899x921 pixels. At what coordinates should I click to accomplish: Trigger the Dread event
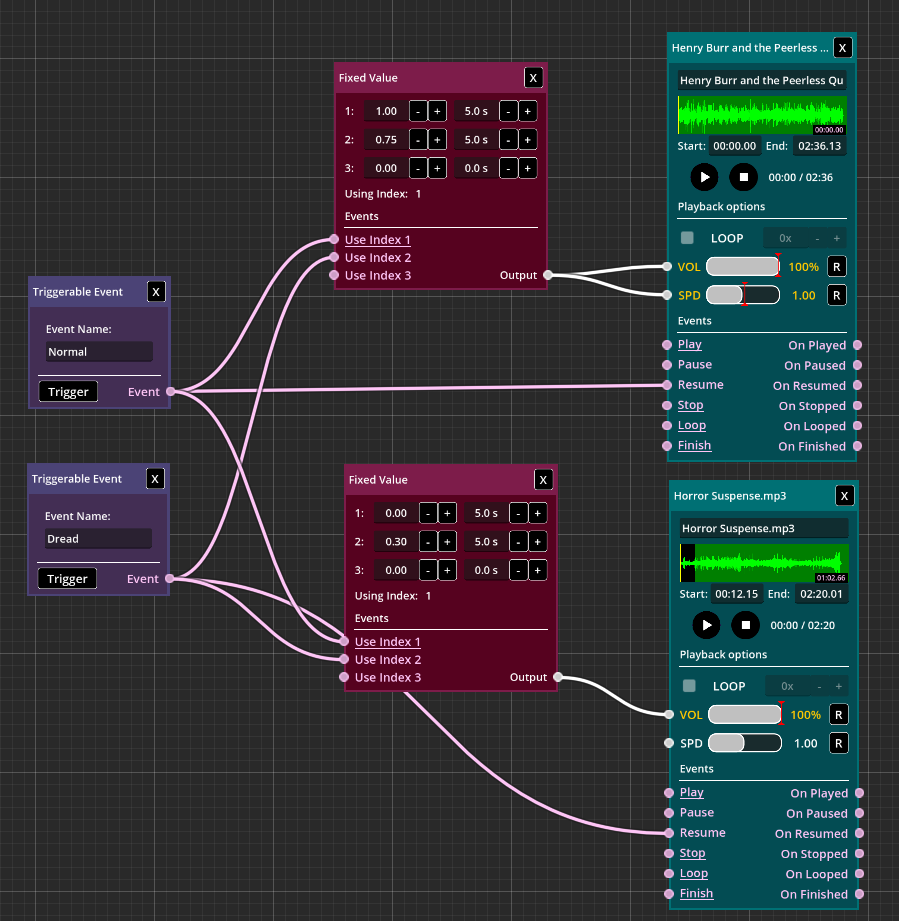[67, 579]
